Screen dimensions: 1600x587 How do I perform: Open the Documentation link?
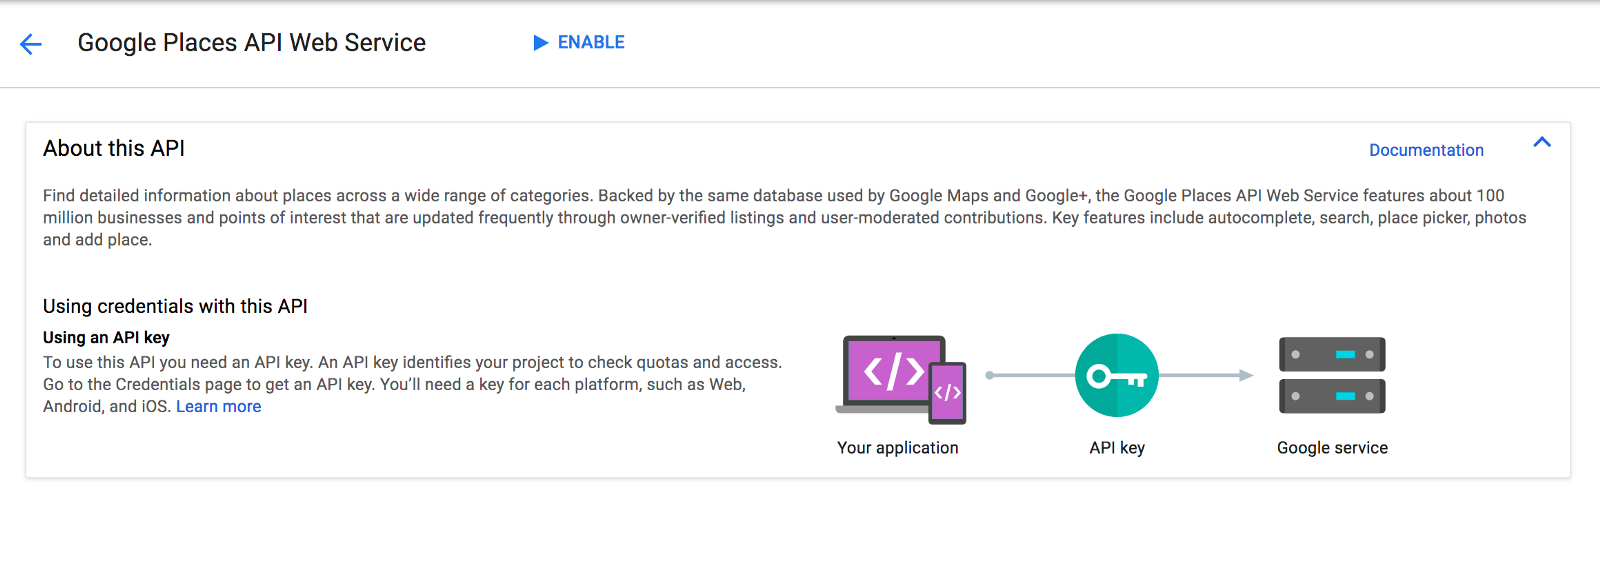tap(1425, 150)
